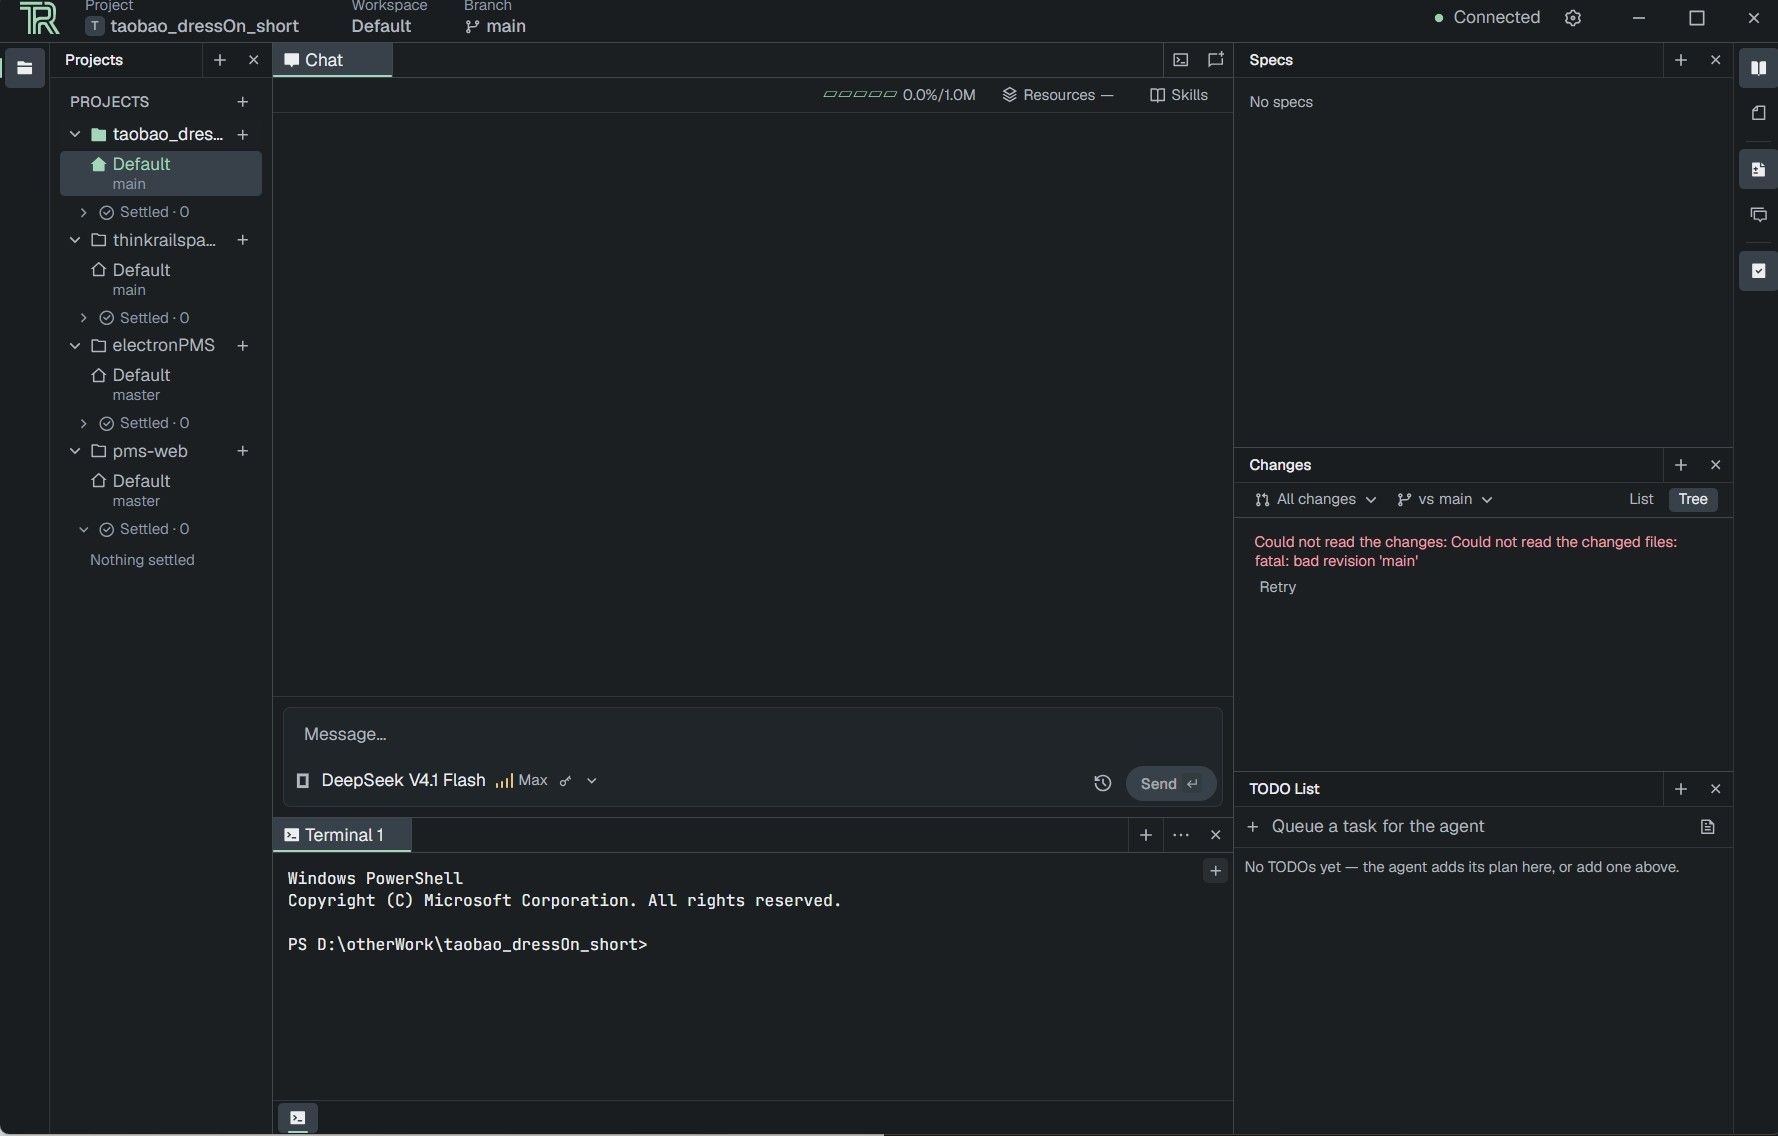1778x1136 pixels.
Task: Add a panel beside Specs
Action: (x=1681, y=60)
